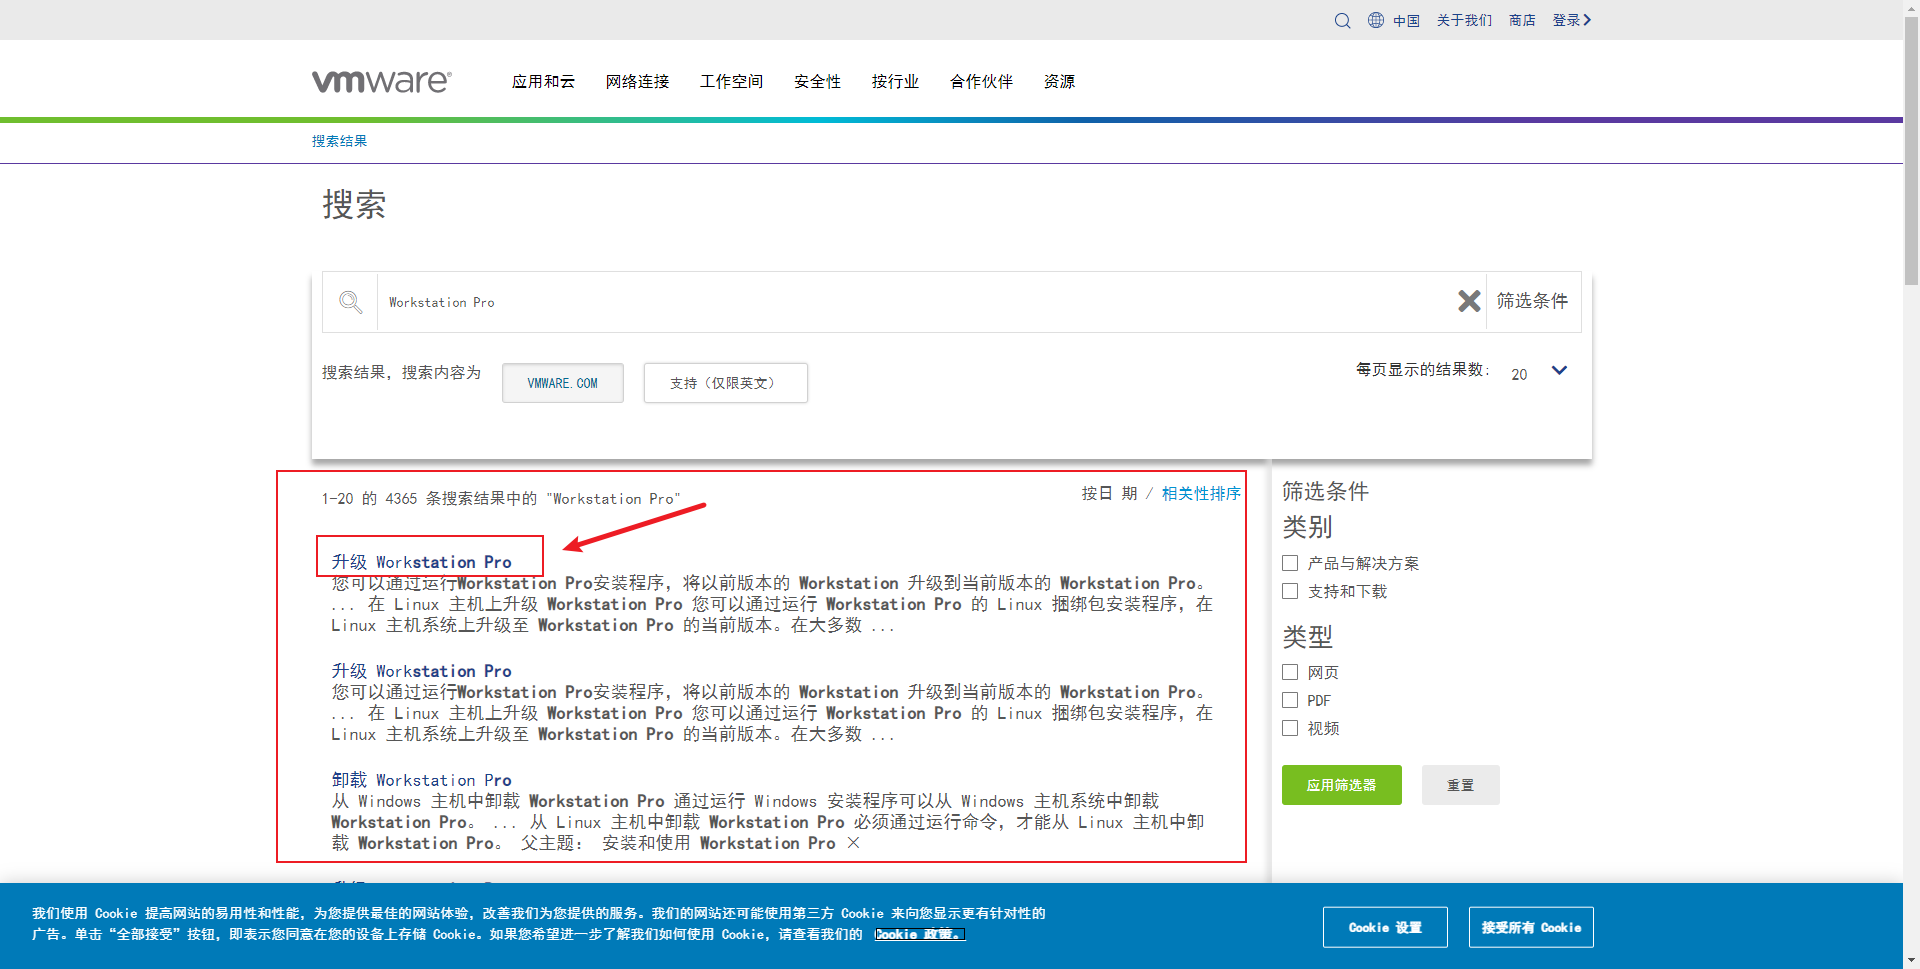Click the globe region icon

pos(1376,20)
